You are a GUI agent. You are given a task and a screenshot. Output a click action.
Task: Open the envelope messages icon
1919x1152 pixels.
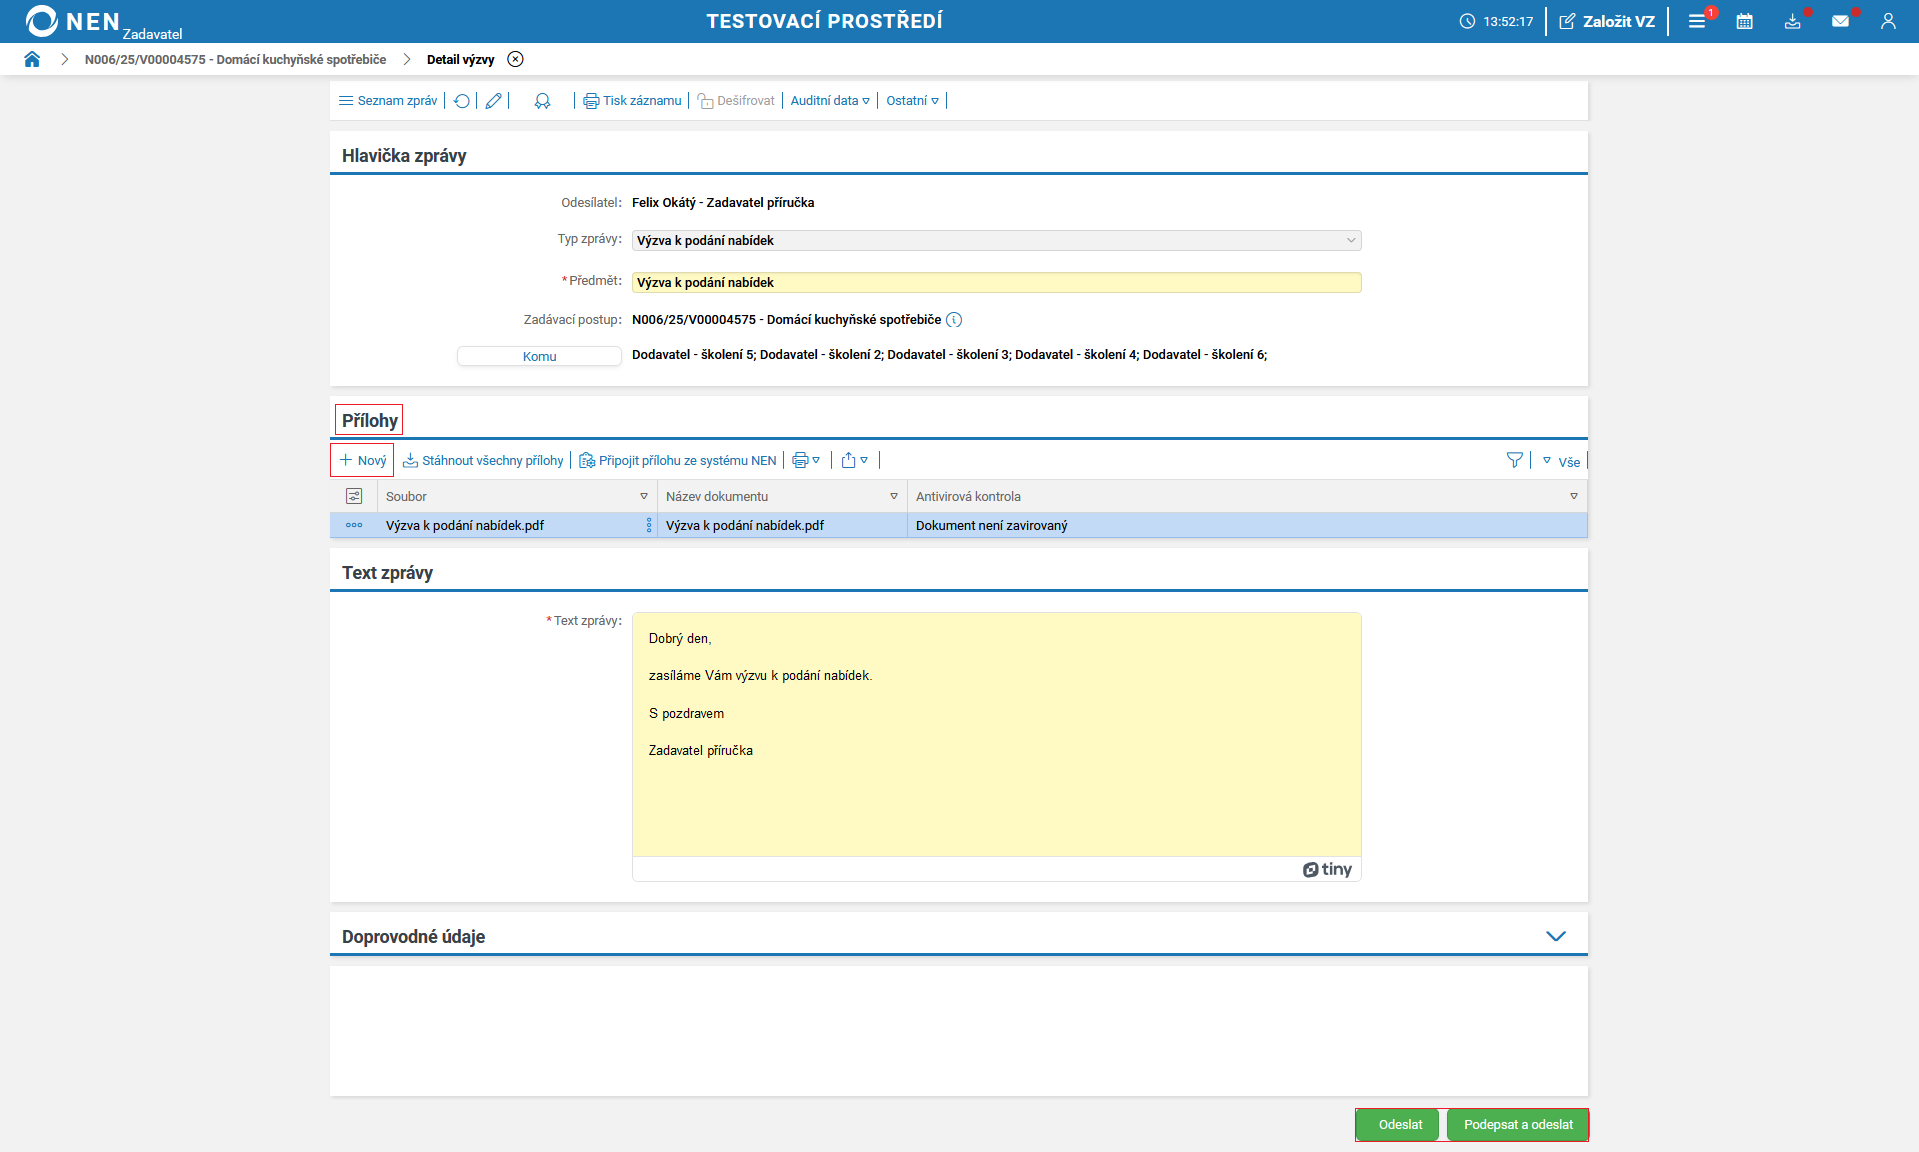pyautogui.click(x=1840, y=21)
